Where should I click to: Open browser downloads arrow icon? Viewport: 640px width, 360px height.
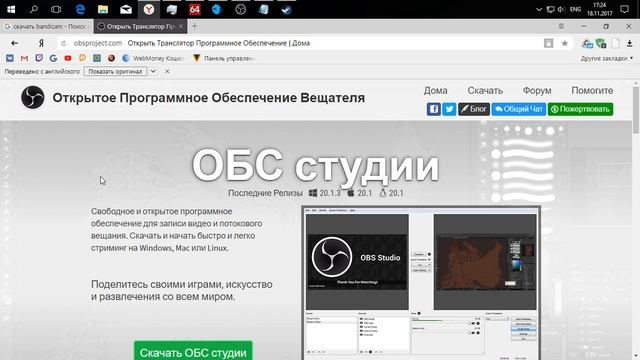point(629,43)
